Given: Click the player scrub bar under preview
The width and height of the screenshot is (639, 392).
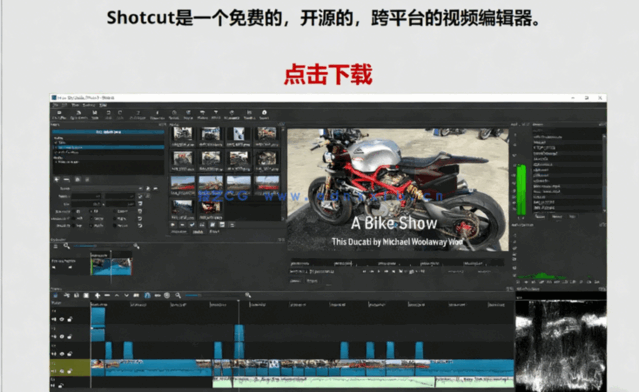Looking at the screenshot, I should pos(398,263).
